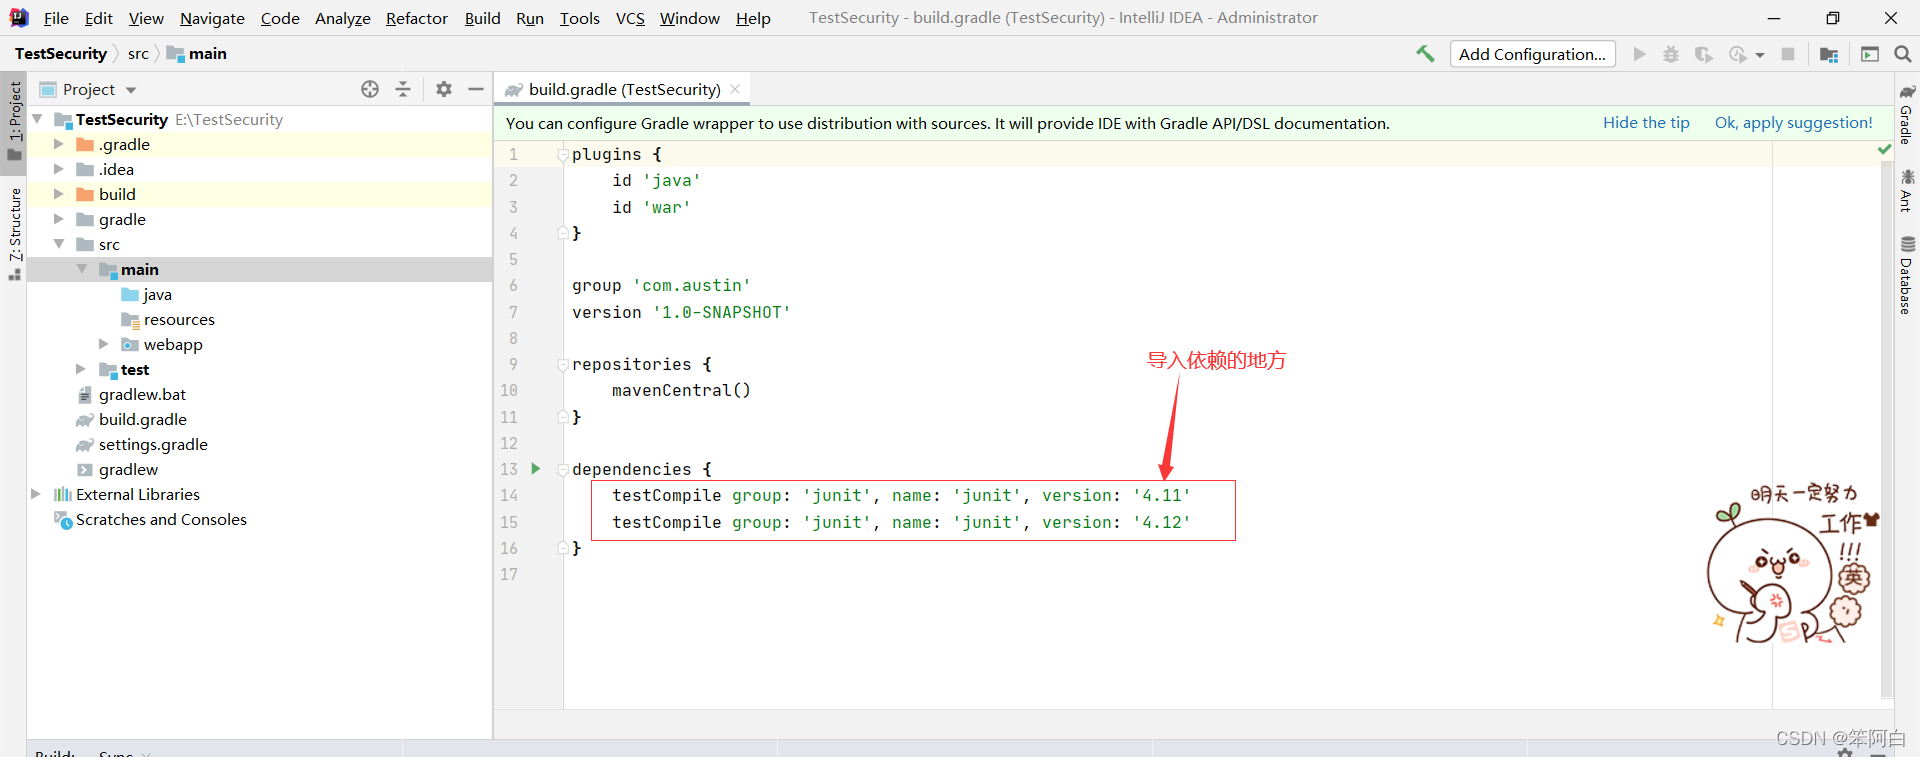Open the Project panel settings gear
Viewport: 1920px width, 757px height.
[444, 89]
